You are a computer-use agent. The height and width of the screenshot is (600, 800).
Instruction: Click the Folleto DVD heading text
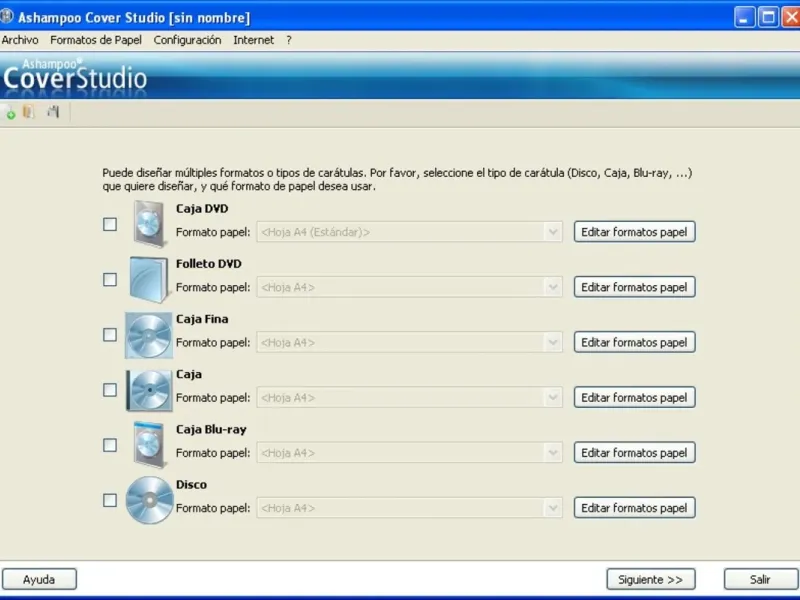tap(209, 264)
